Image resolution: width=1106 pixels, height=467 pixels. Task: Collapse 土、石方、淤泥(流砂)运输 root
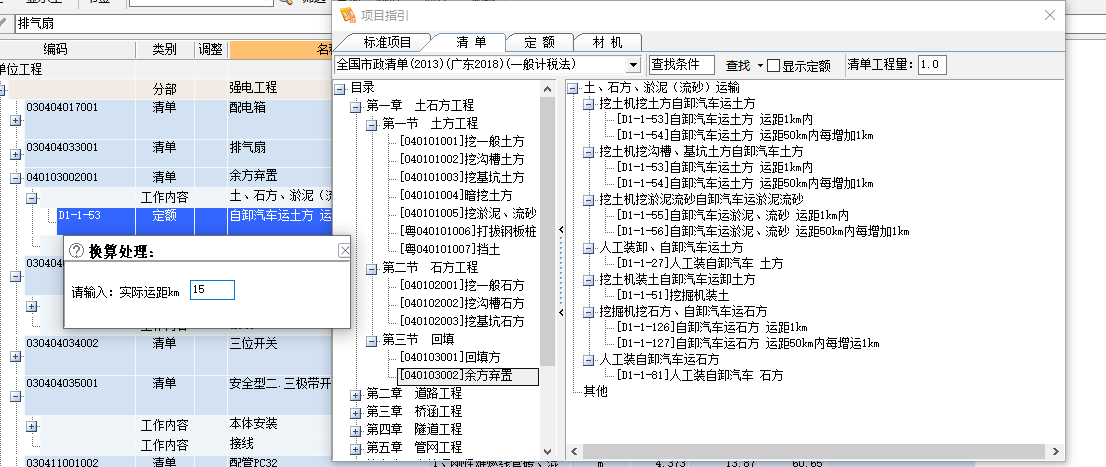(x=572, y=88)
